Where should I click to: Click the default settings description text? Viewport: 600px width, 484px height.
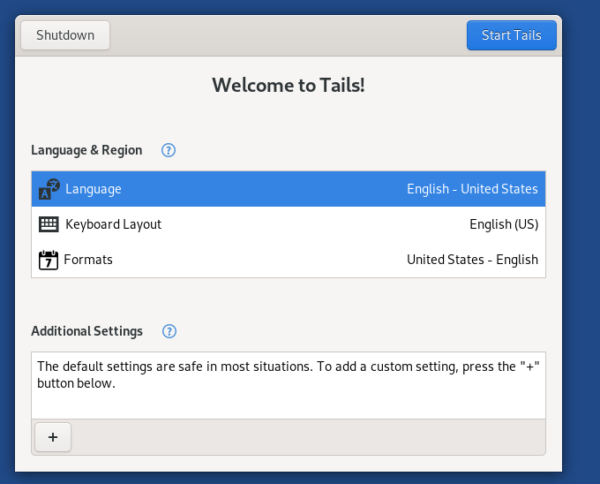coord(288,375)
